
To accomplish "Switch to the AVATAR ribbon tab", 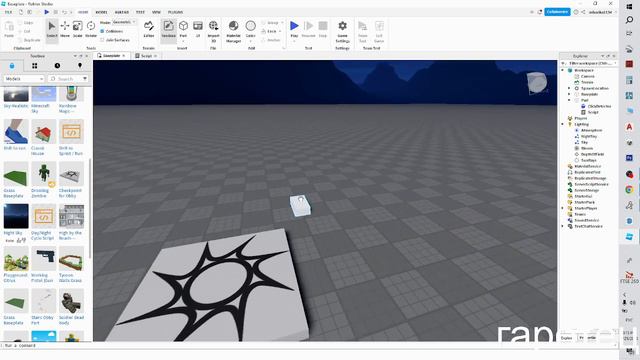I will 122,12.
